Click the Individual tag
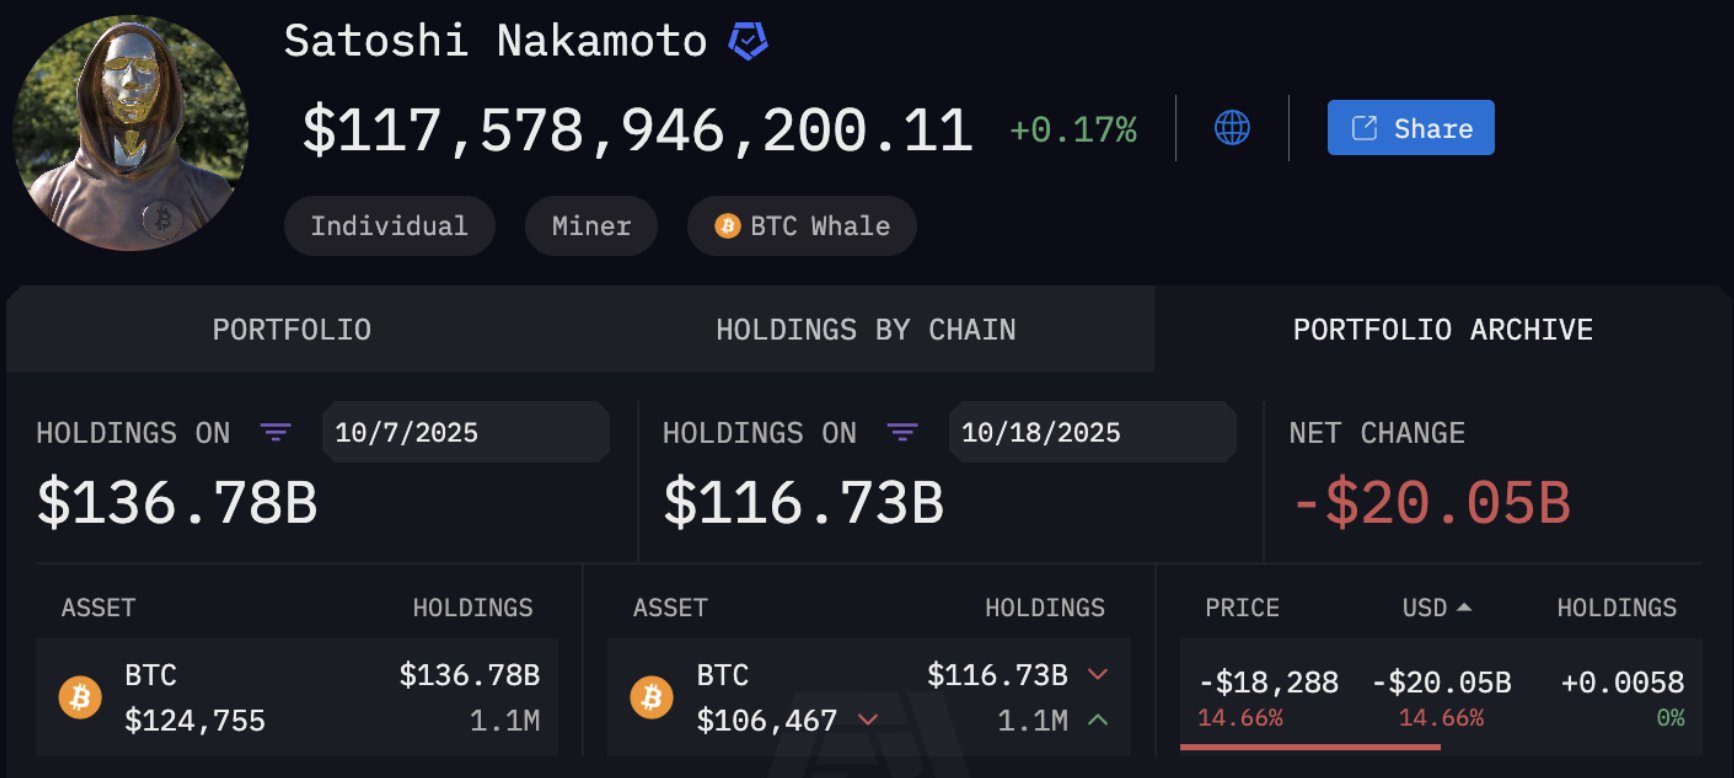This screenshot has height=778, width=1734. click(x=389, y=226)
